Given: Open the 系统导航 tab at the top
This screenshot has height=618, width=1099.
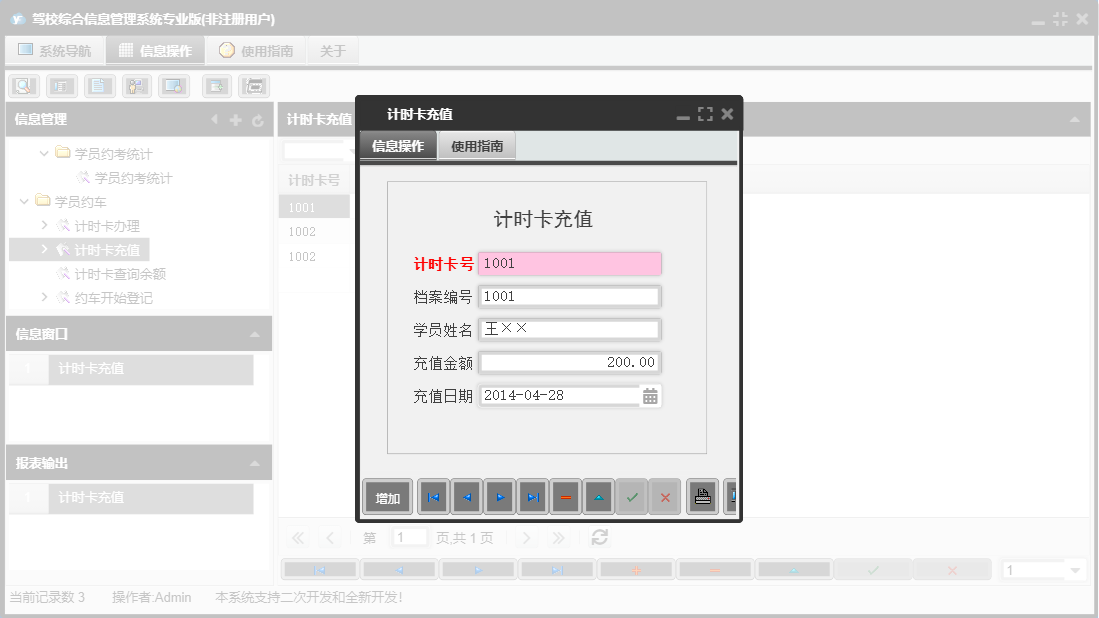Looking at the screenshot, I should pyautogui.click(x=55, y=49).
